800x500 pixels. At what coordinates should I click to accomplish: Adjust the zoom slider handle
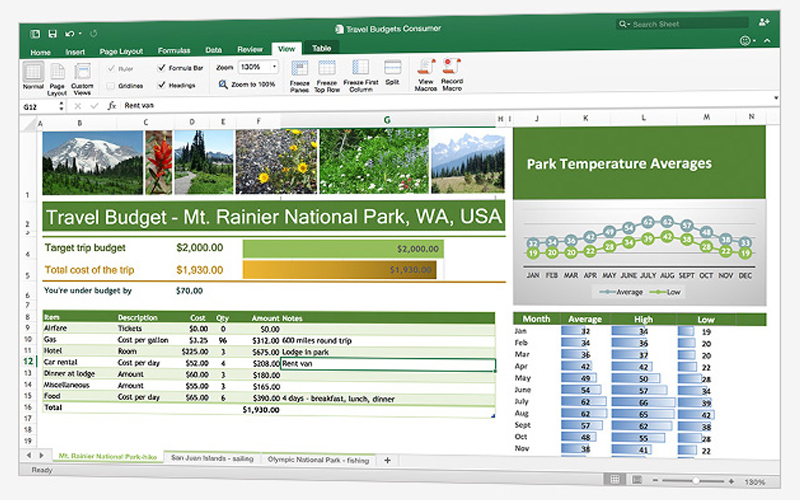click(695, 481)
